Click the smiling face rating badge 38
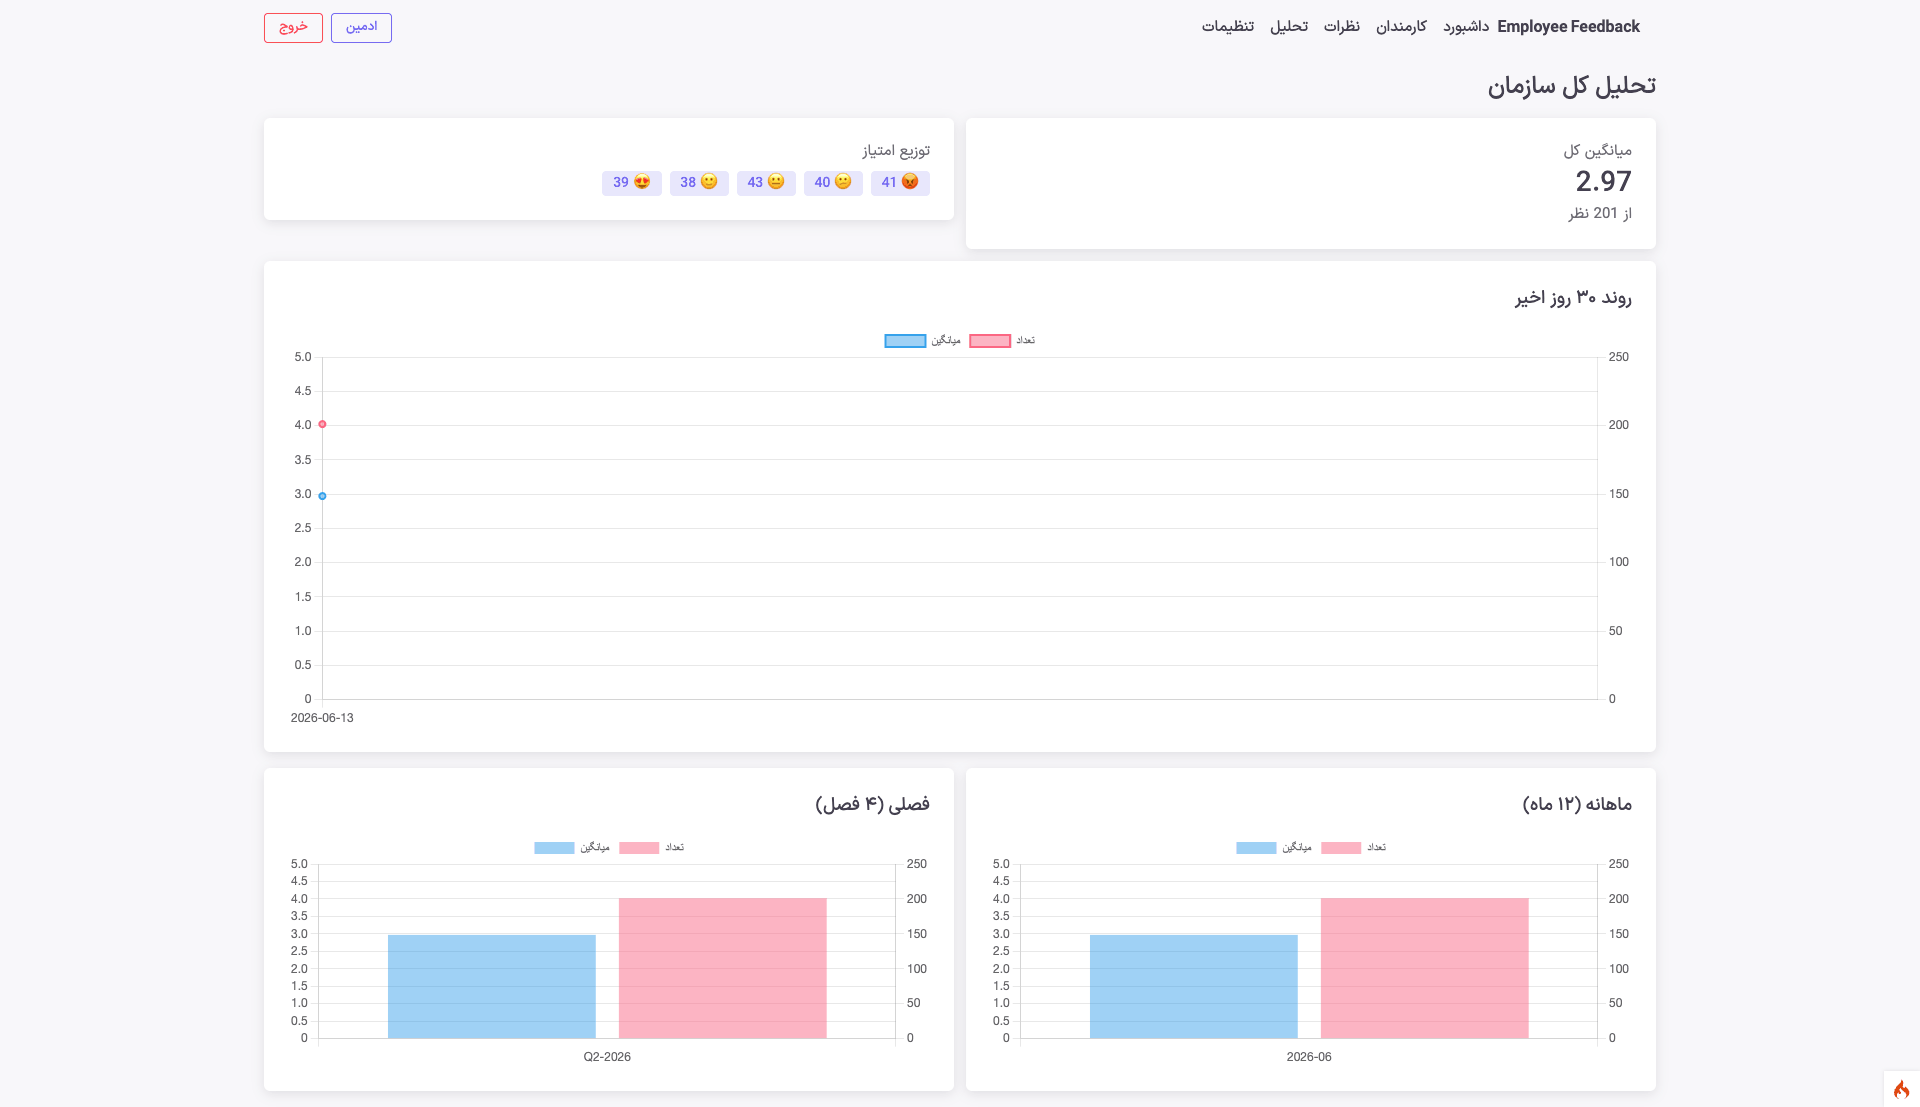The width and height of the screenshot is (1920, 1107). 699,182
